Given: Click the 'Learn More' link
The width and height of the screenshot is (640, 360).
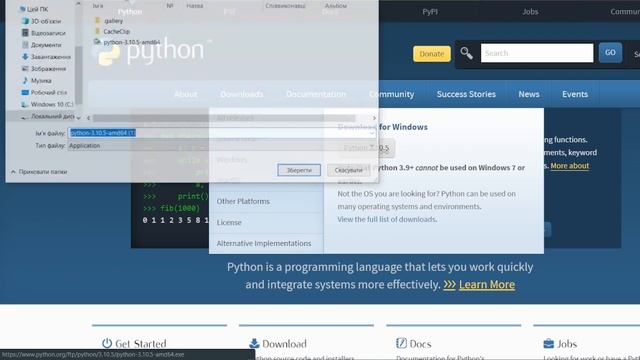Looking at the screenshot, I should point(487,284).
